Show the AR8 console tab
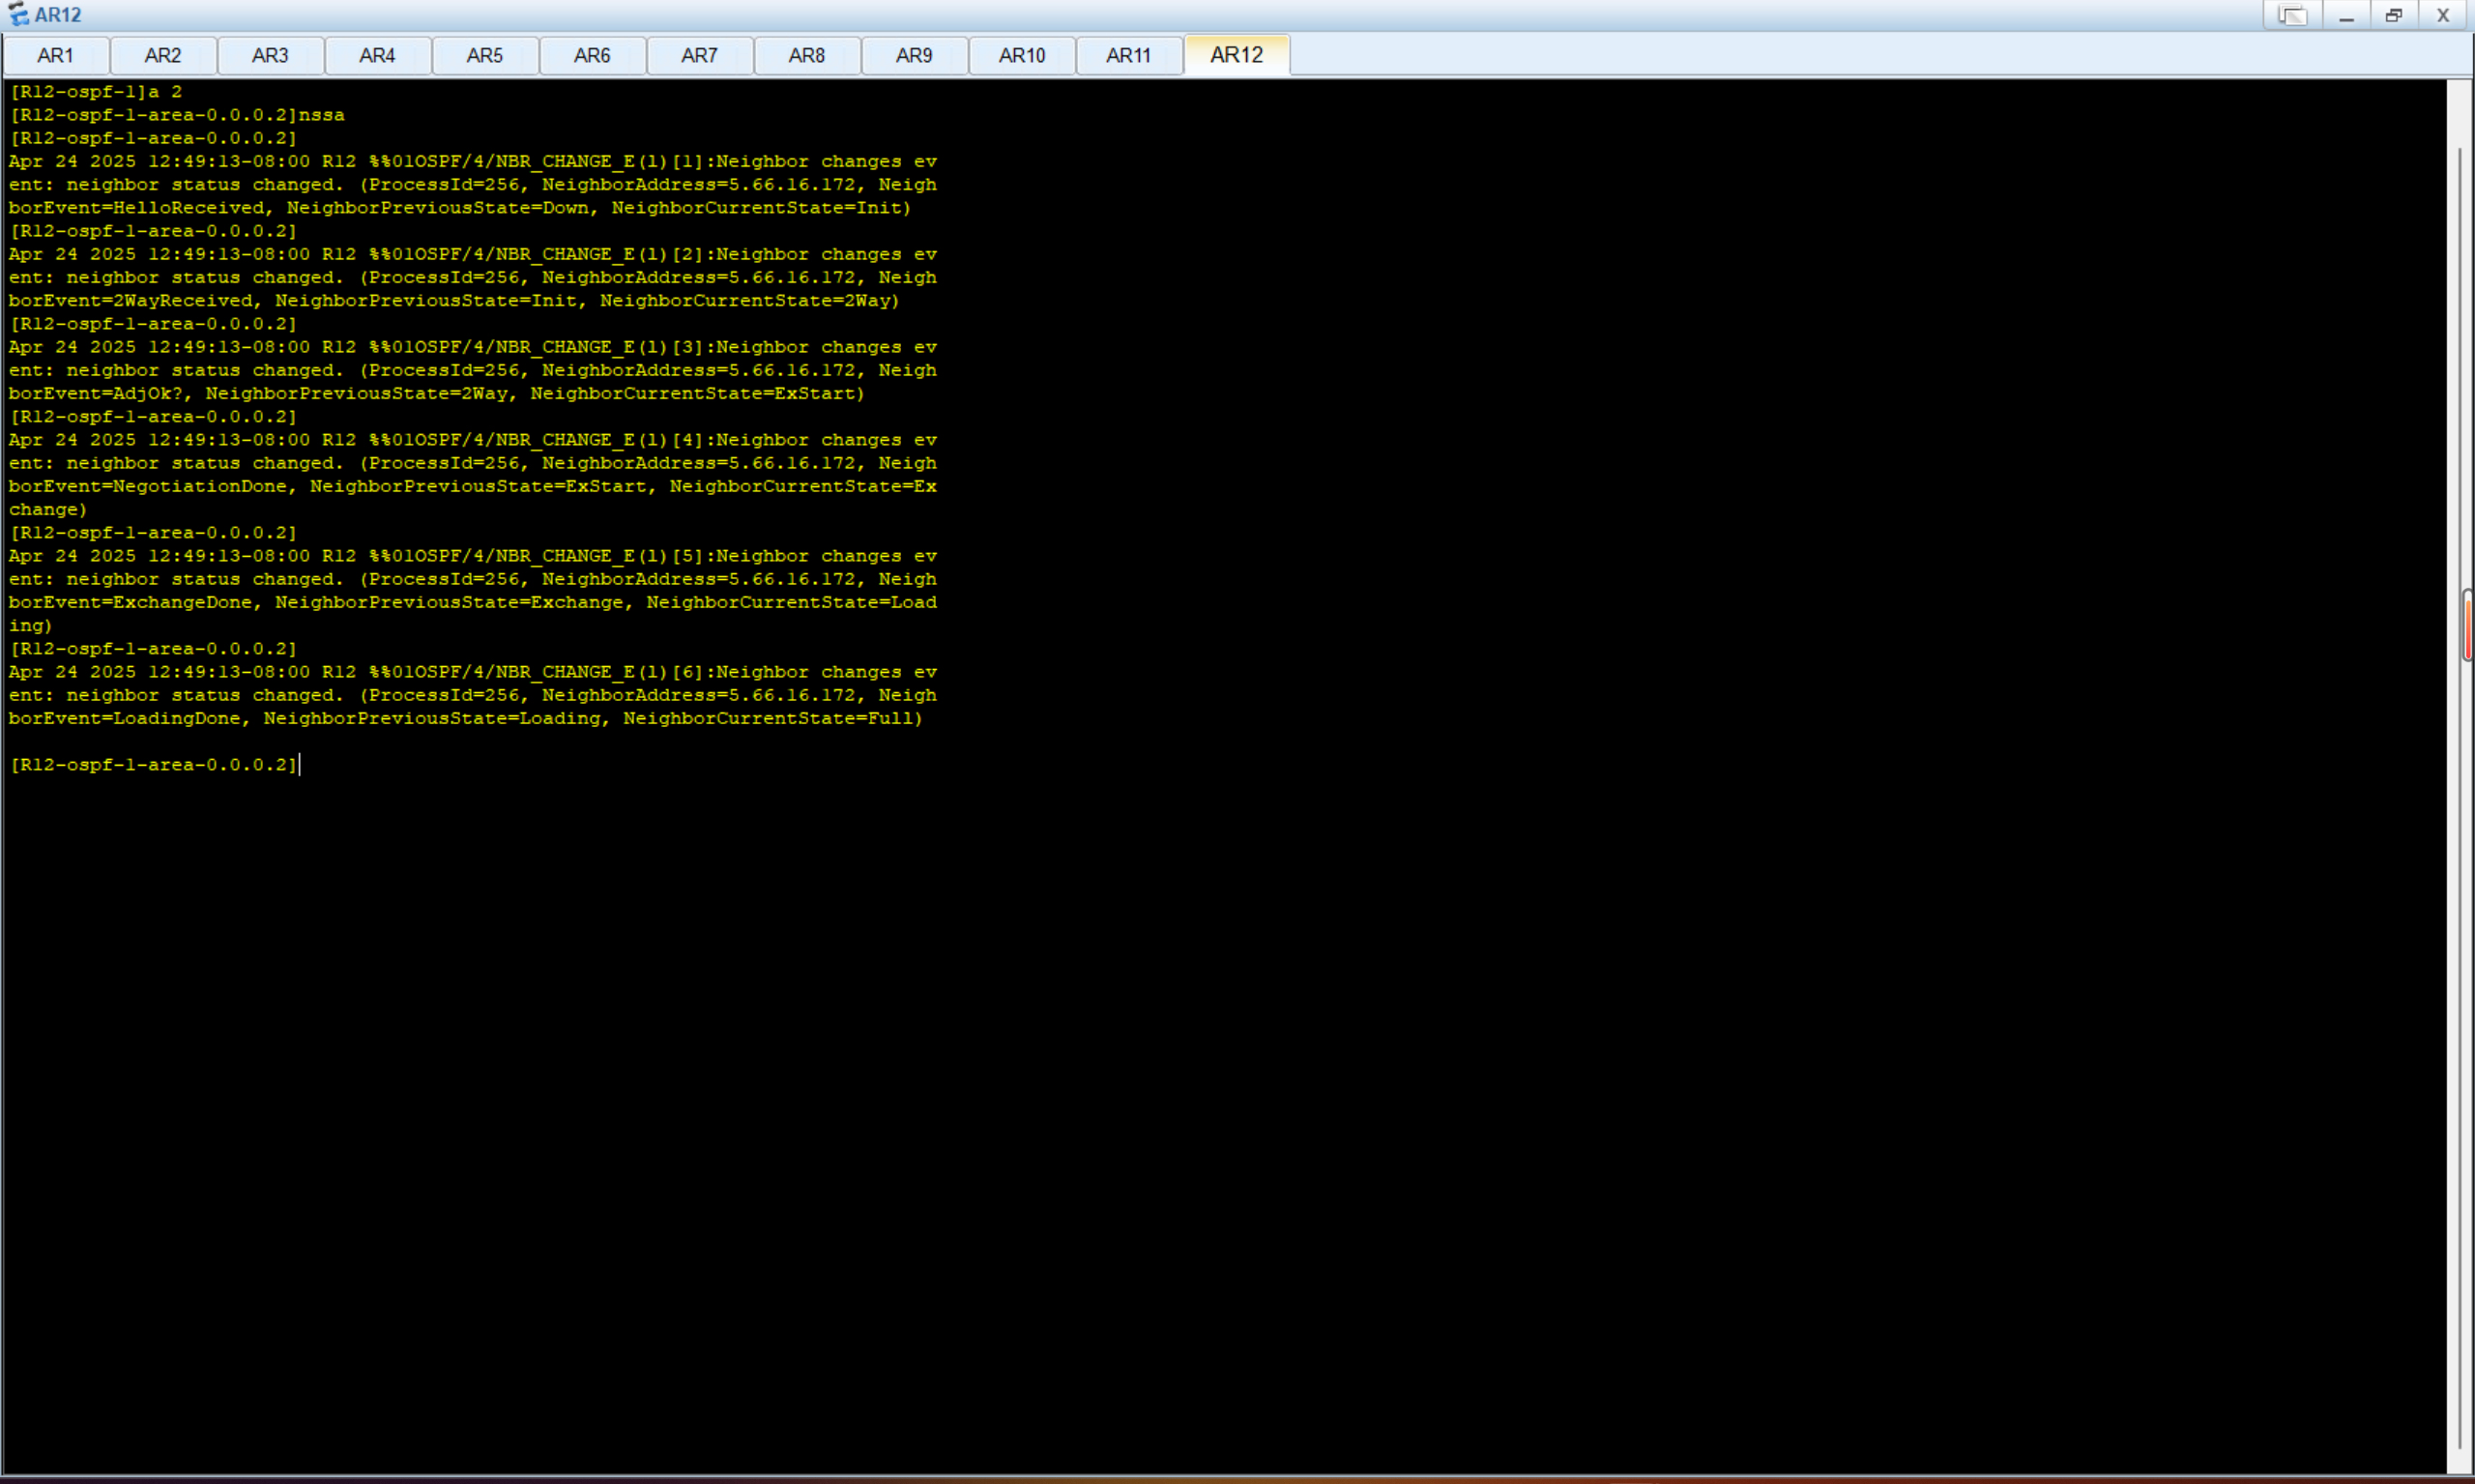Image resolution: width=2475 pixels, height=1484 pixels. [807, 55]
